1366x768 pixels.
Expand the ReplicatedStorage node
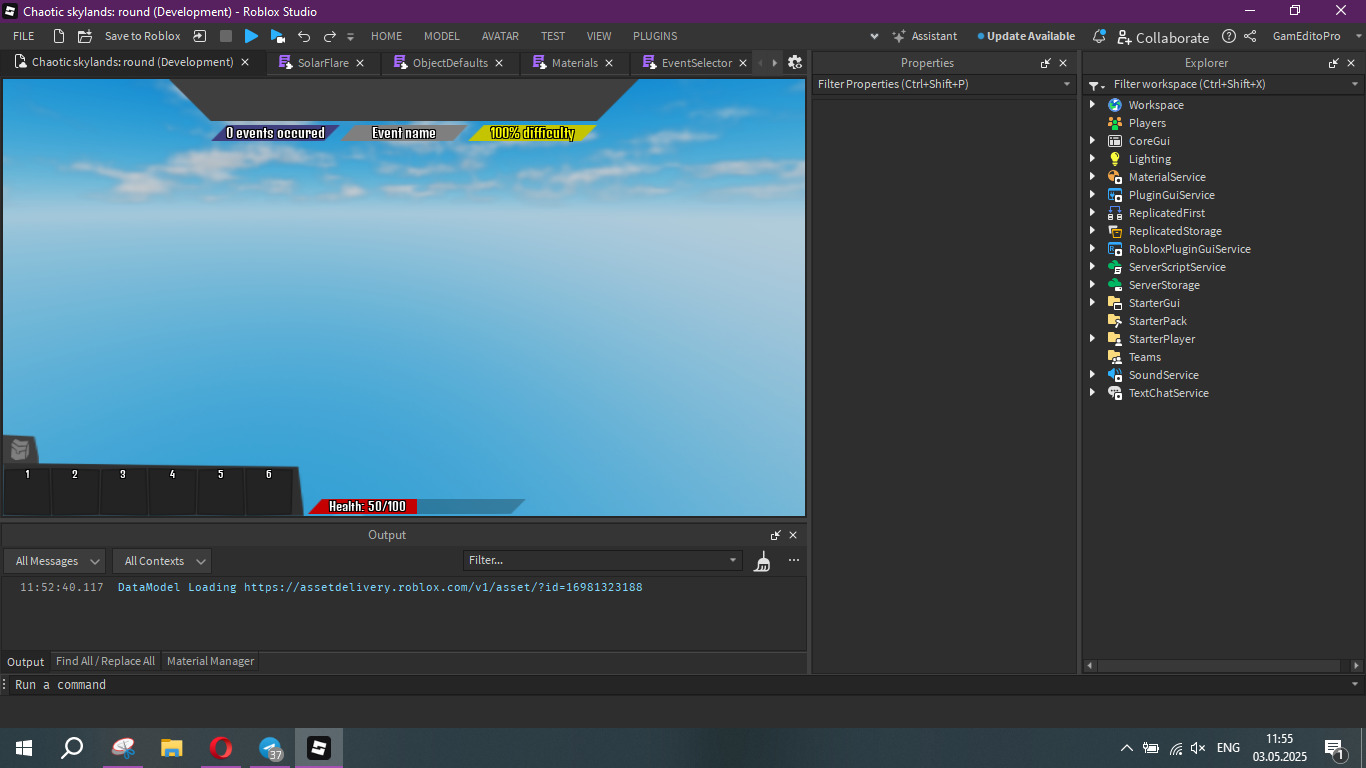click(x=1093, y=231)
